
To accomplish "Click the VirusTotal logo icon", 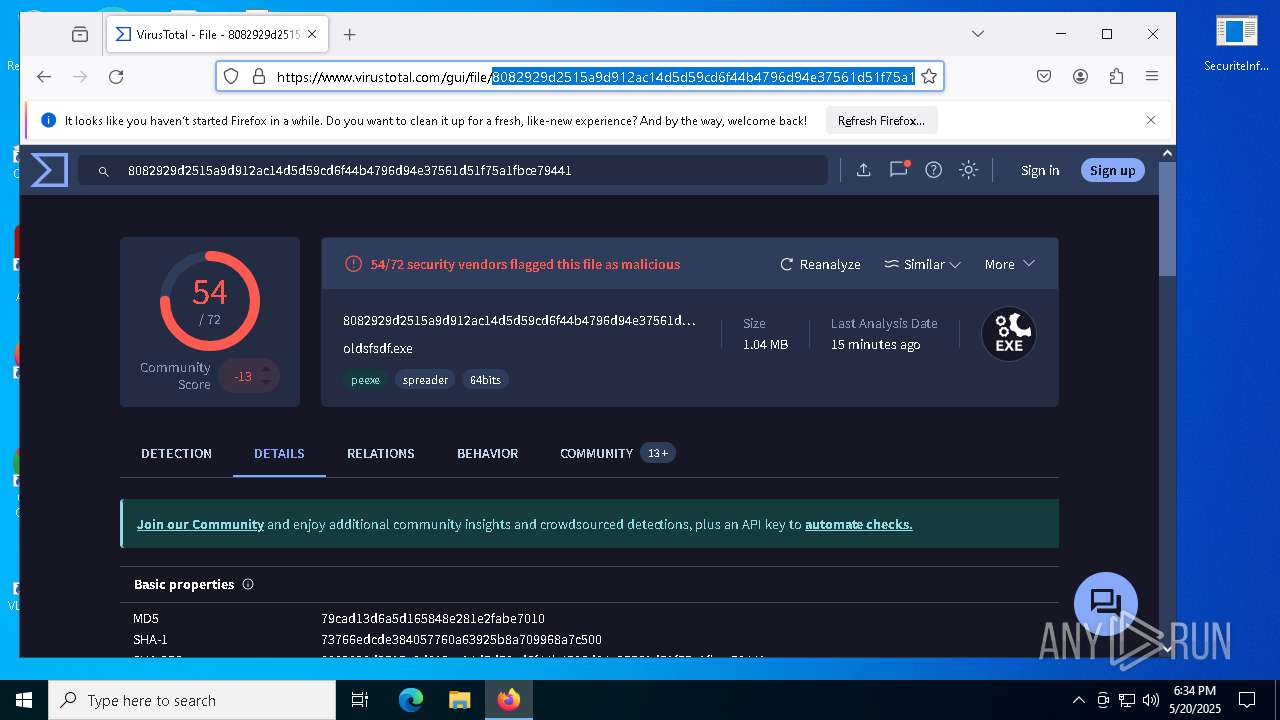I will click(49, 170).
